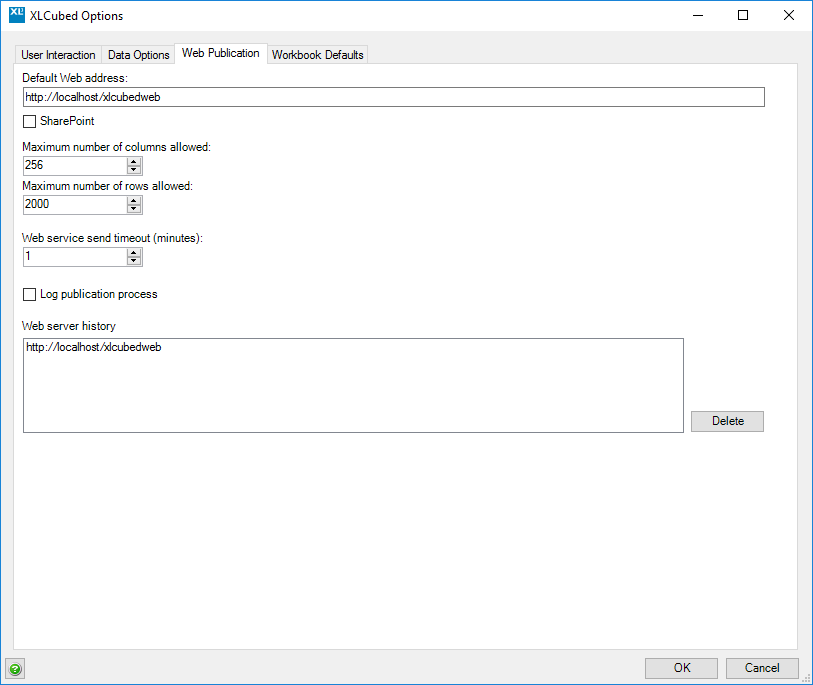
Task: Increase maximum columns with up arrow
Action: 134,162
